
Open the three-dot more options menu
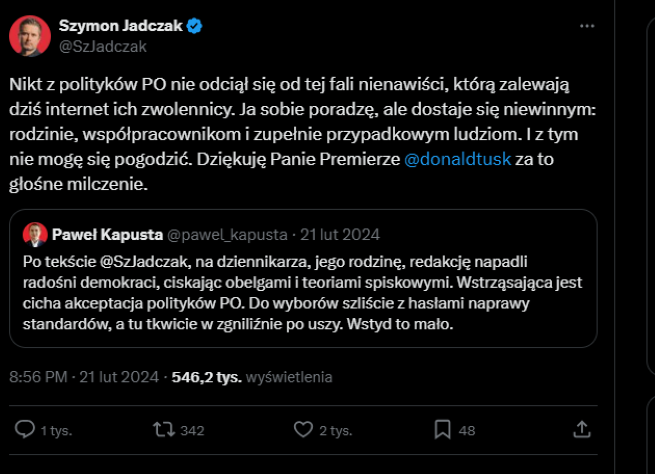point(587,26)
